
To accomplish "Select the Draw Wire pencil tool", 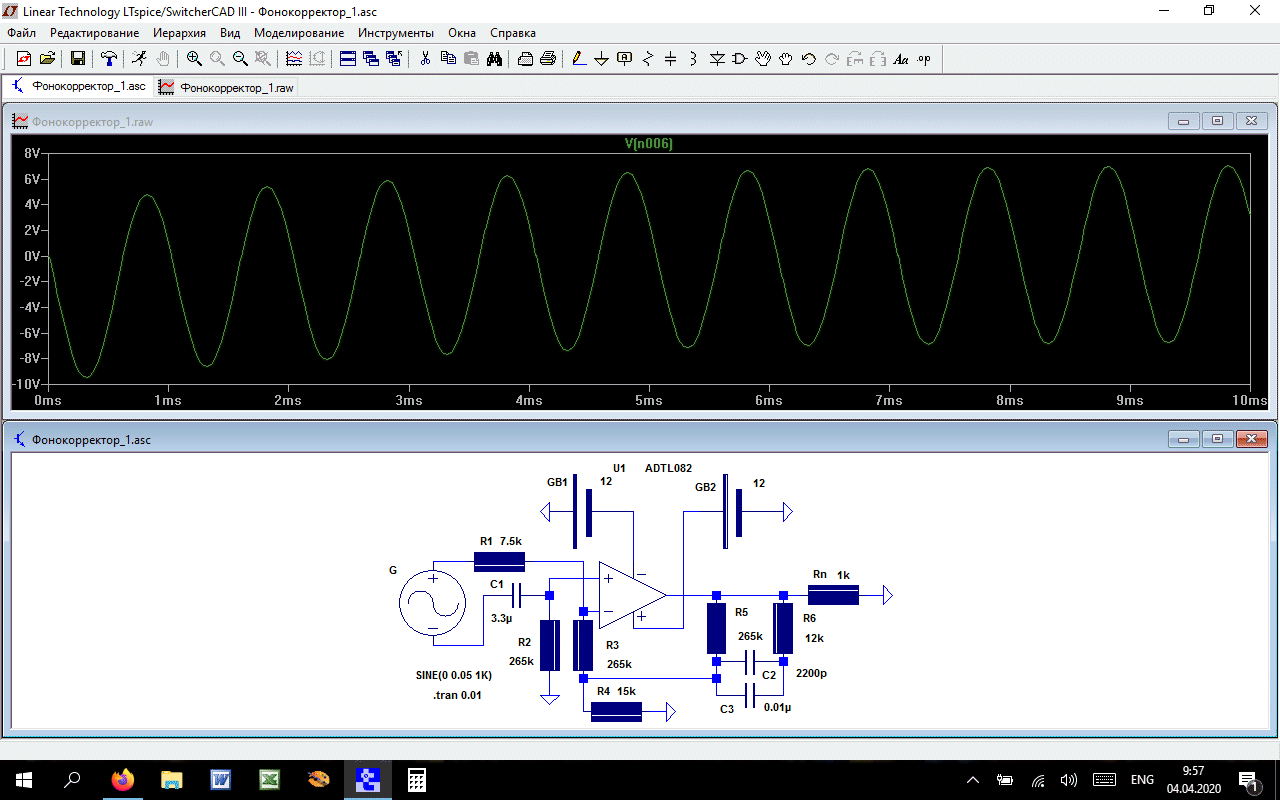I will click(x=579, y=59).
